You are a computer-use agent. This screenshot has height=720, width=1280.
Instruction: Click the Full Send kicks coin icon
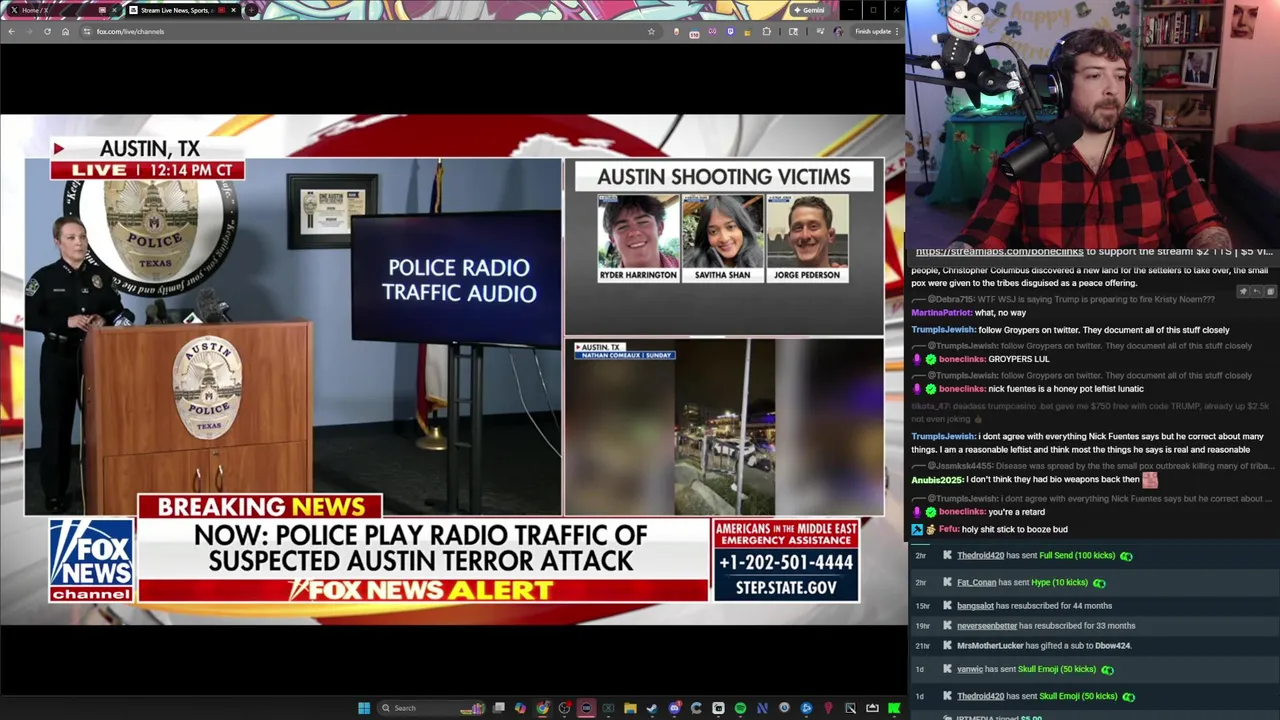(1126, 556)
